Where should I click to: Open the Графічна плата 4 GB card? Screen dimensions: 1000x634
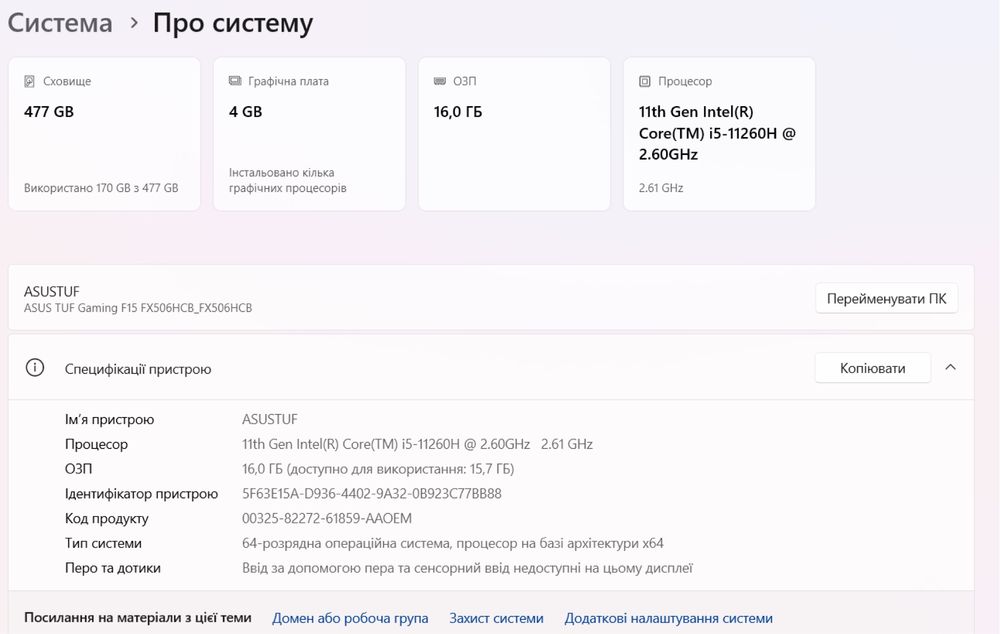coord(309,134)
